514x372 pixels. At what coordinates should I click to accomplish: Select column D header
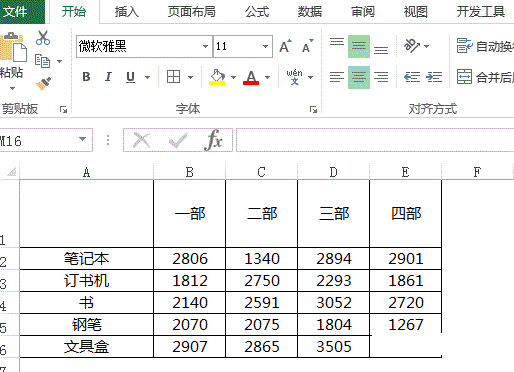point(333,172)
